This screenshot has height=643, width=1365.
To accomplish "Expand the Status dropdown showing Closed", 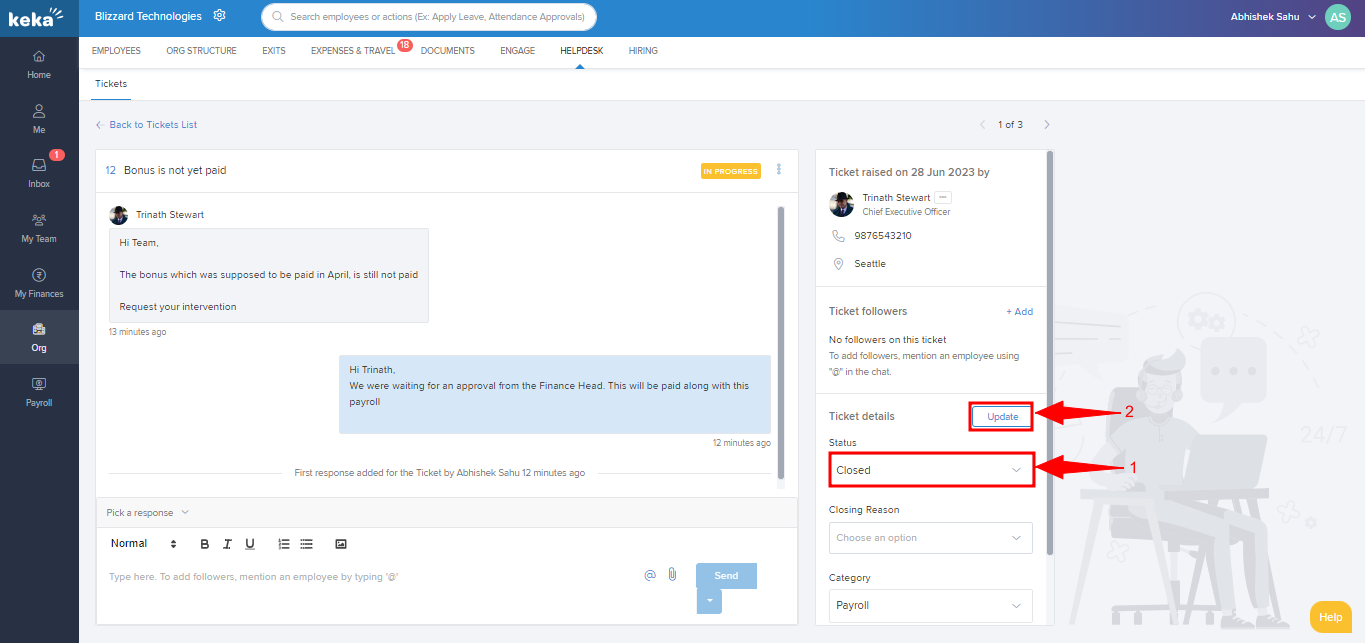I will 931,470.
